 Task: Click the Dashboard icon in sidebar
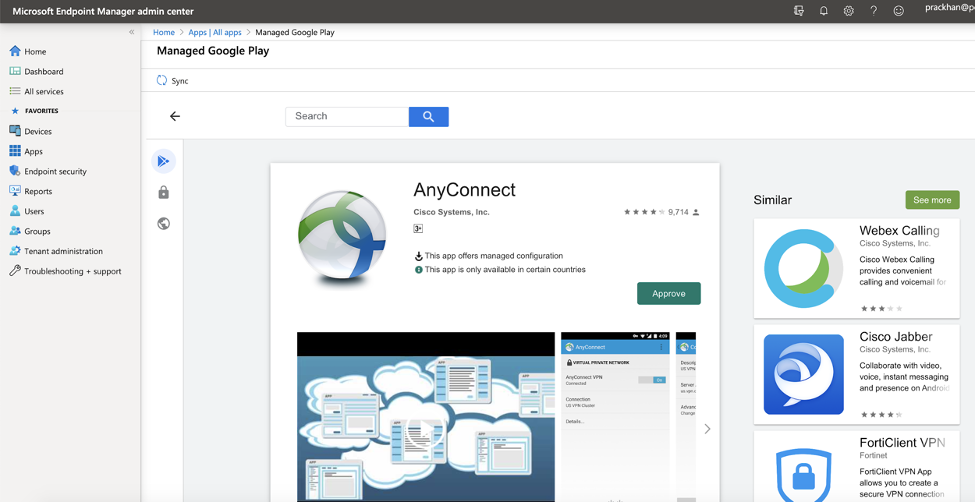coord(15,71)
